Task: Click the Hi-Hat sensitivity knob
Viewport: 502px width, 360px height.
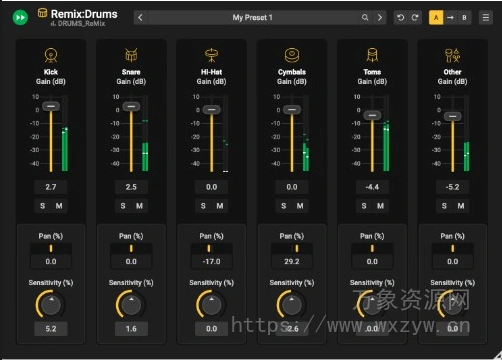Action: click(212, 305)
